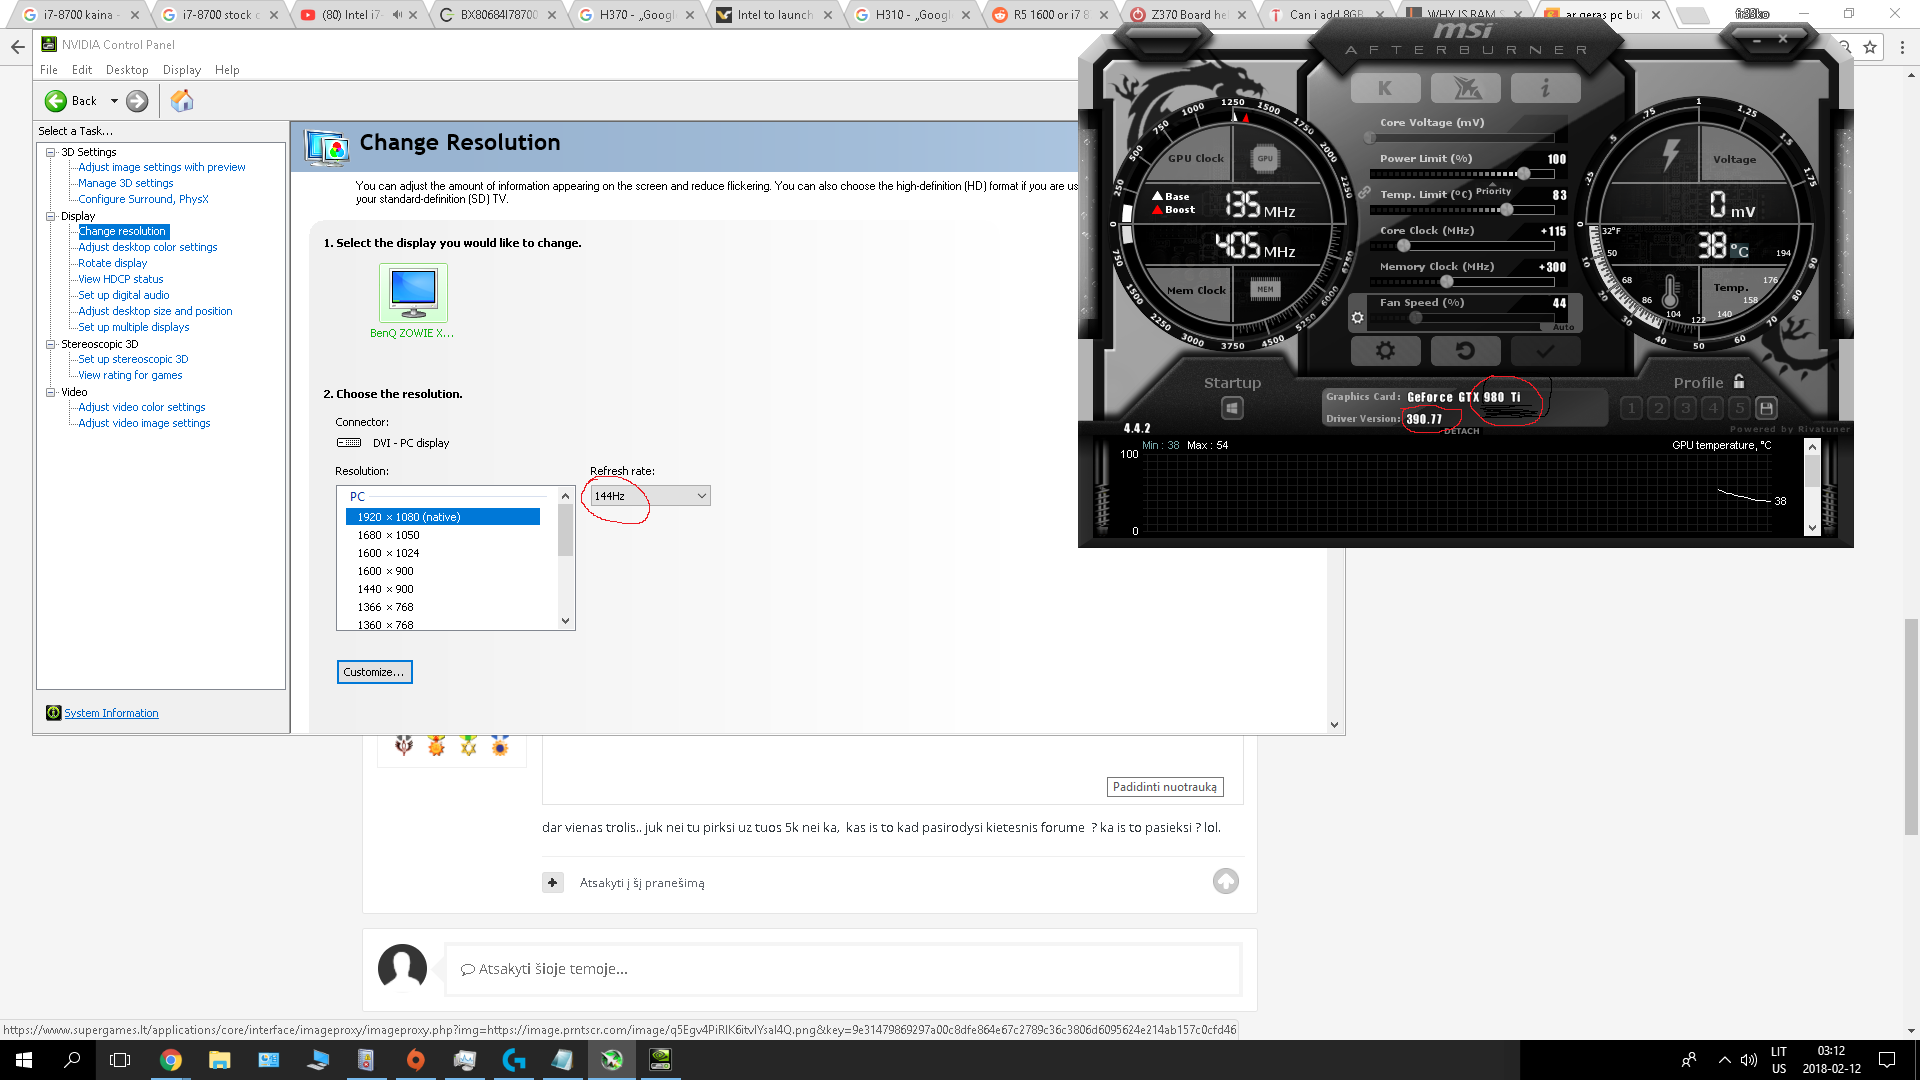Click the Windows Start button
Viewport: 1920px width, 1080px height.
(24, 1060)
